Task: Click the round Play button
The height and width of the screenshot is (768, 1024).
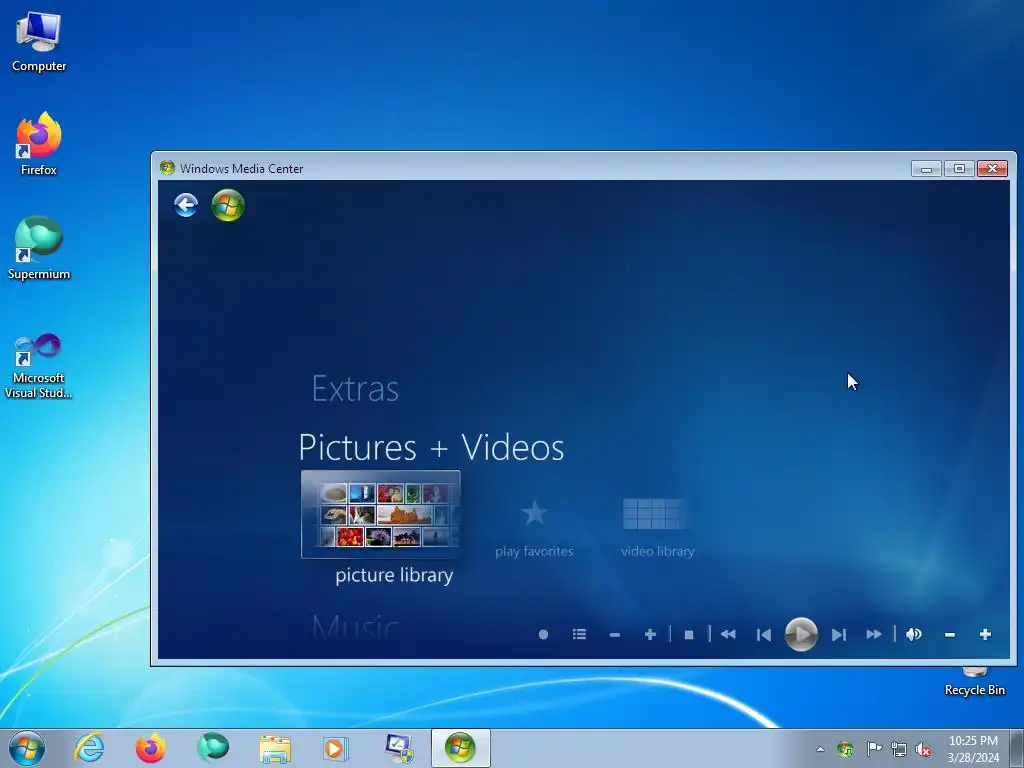Action: [801, 634]
